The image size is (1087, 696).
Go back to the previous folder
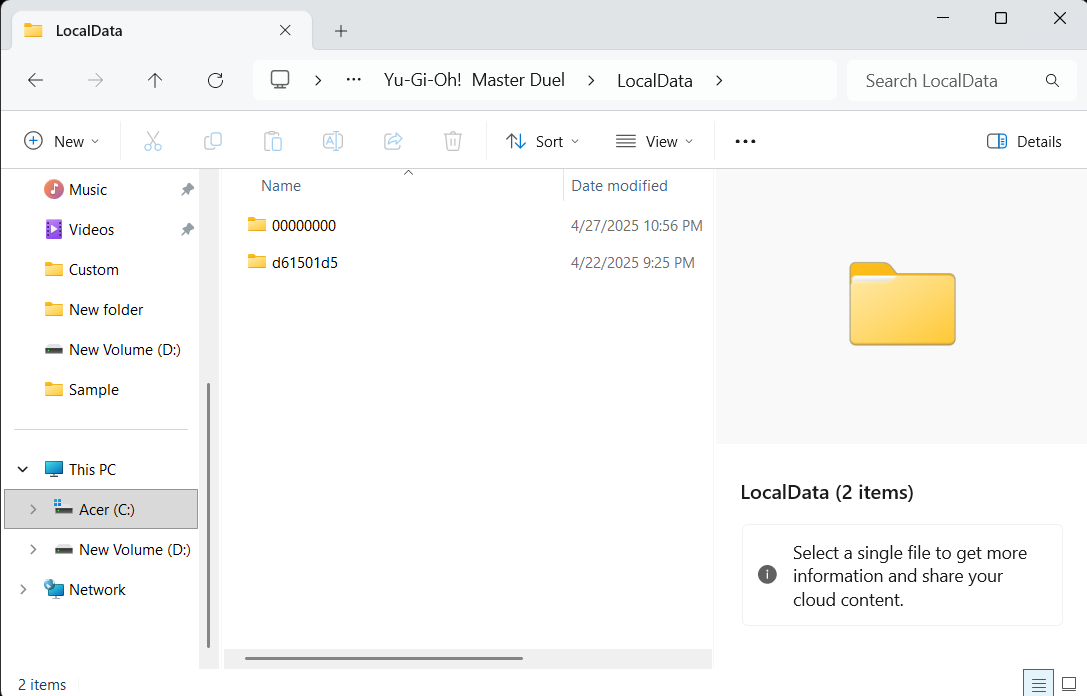coord(35,80)
